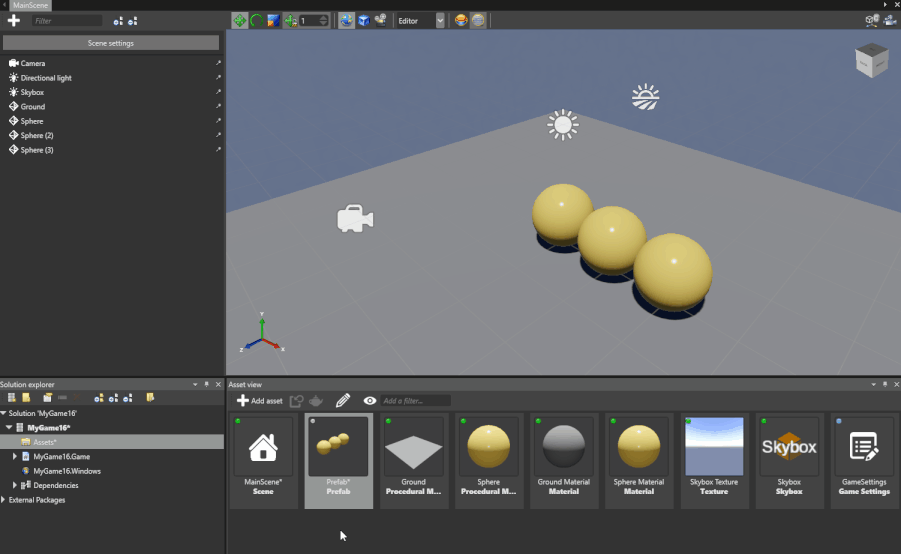Switch to the MainScene tab
The height and width of the screenshot is (554, 901).
click(x=30, y=5)
